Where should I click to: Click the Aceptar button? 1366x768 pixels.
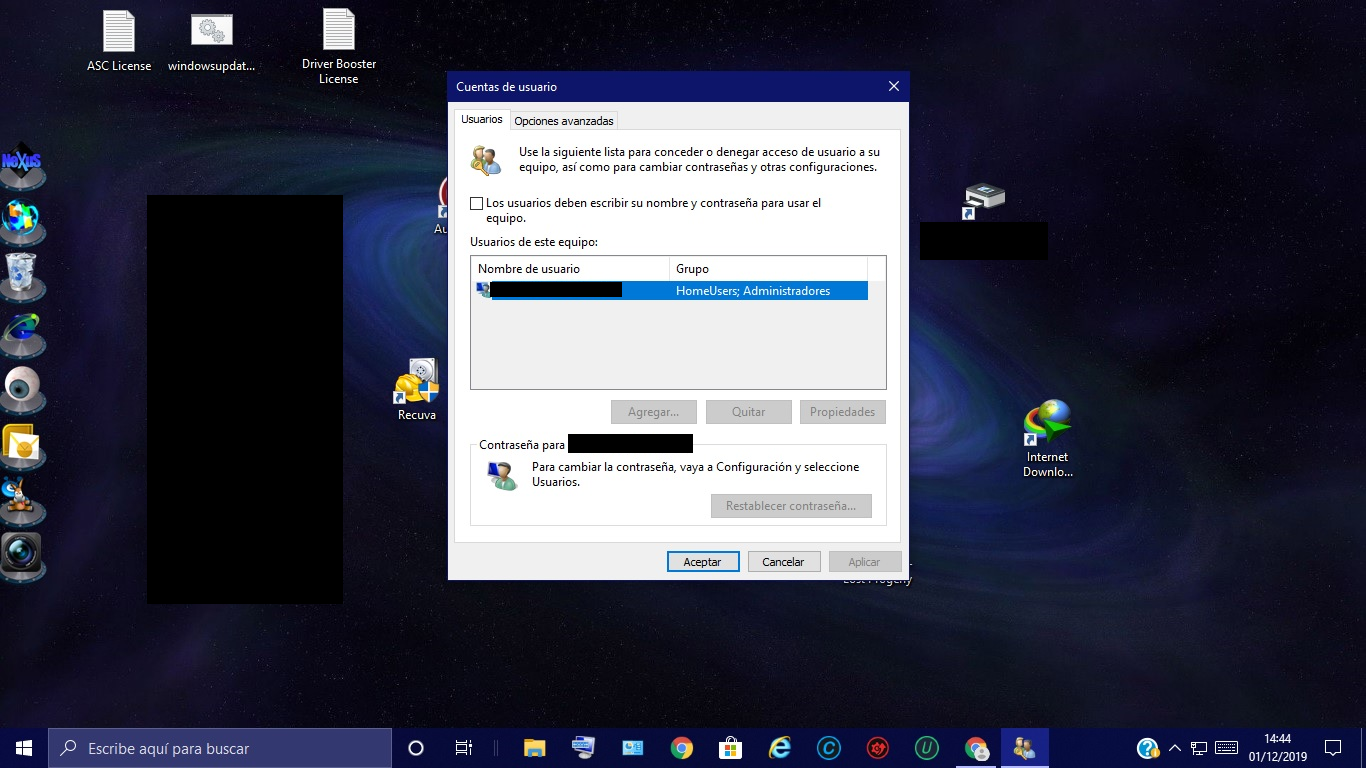coord(703,562)
